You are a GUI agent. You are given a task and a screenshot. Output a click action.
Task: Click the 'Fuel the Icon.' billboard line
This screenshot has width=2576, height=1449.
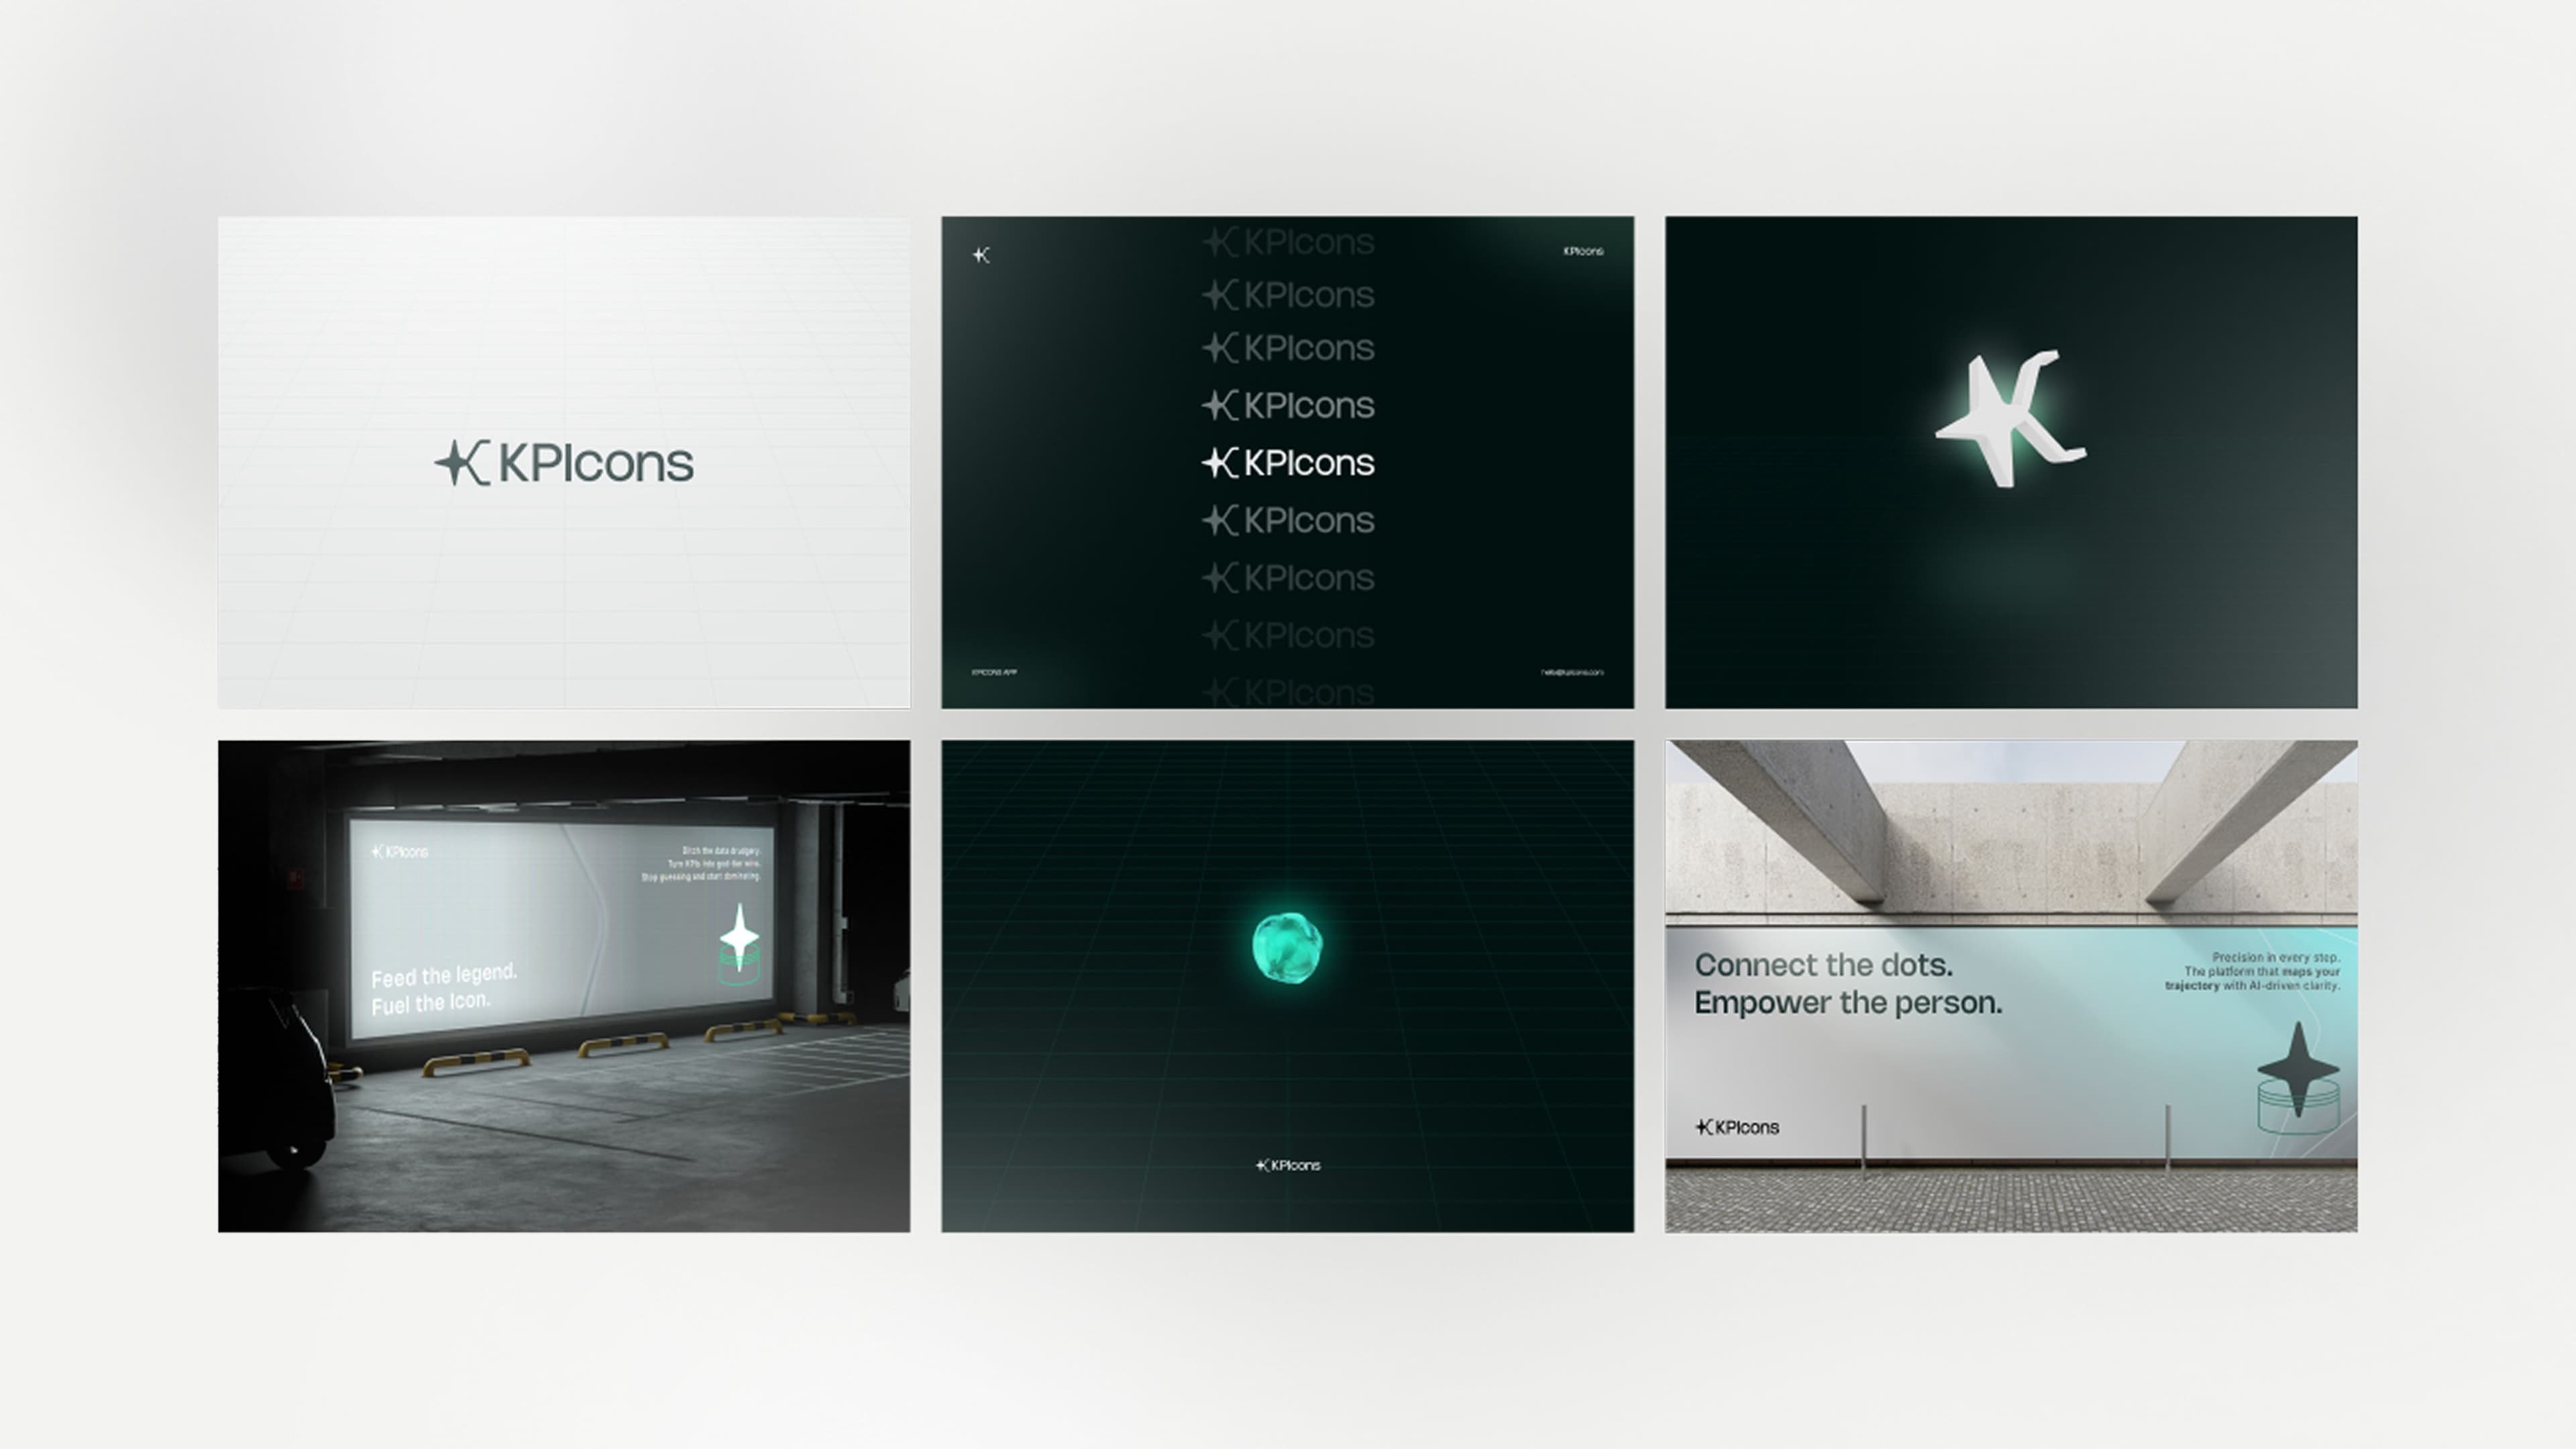[431, 1003]
